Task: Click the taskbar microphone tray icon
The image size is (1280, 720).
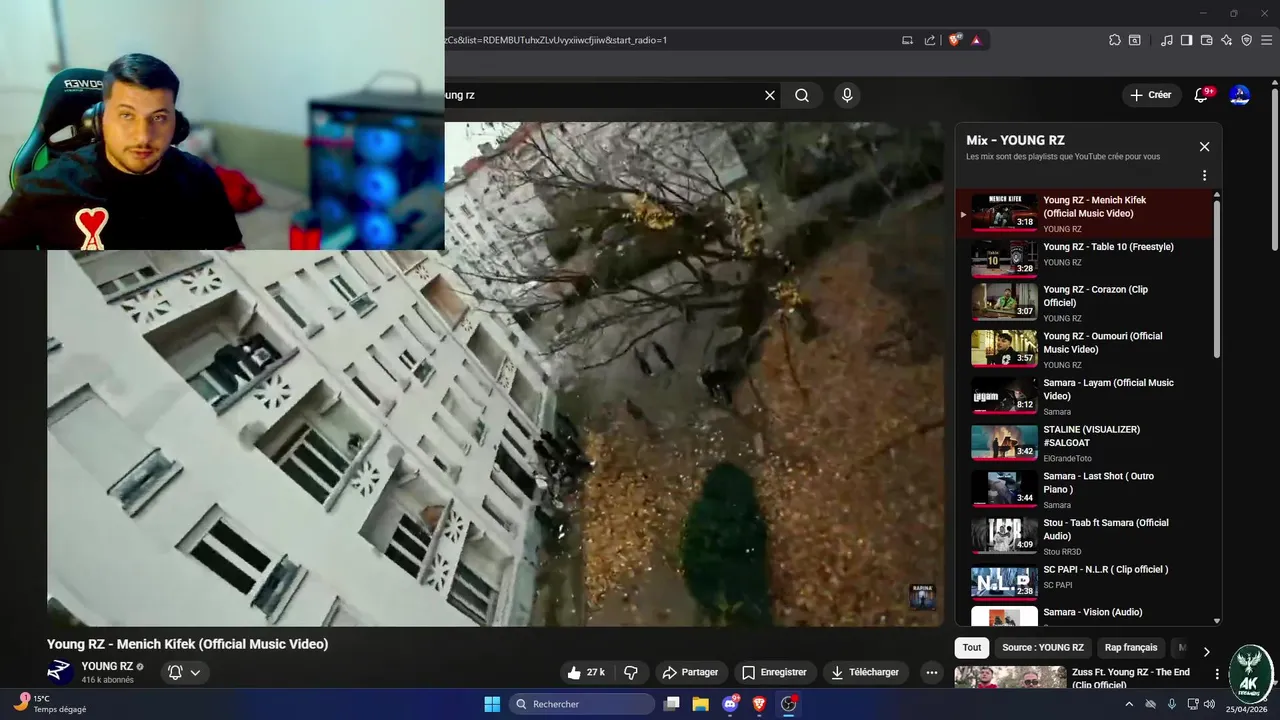Action: click(x=1172, y=704)
